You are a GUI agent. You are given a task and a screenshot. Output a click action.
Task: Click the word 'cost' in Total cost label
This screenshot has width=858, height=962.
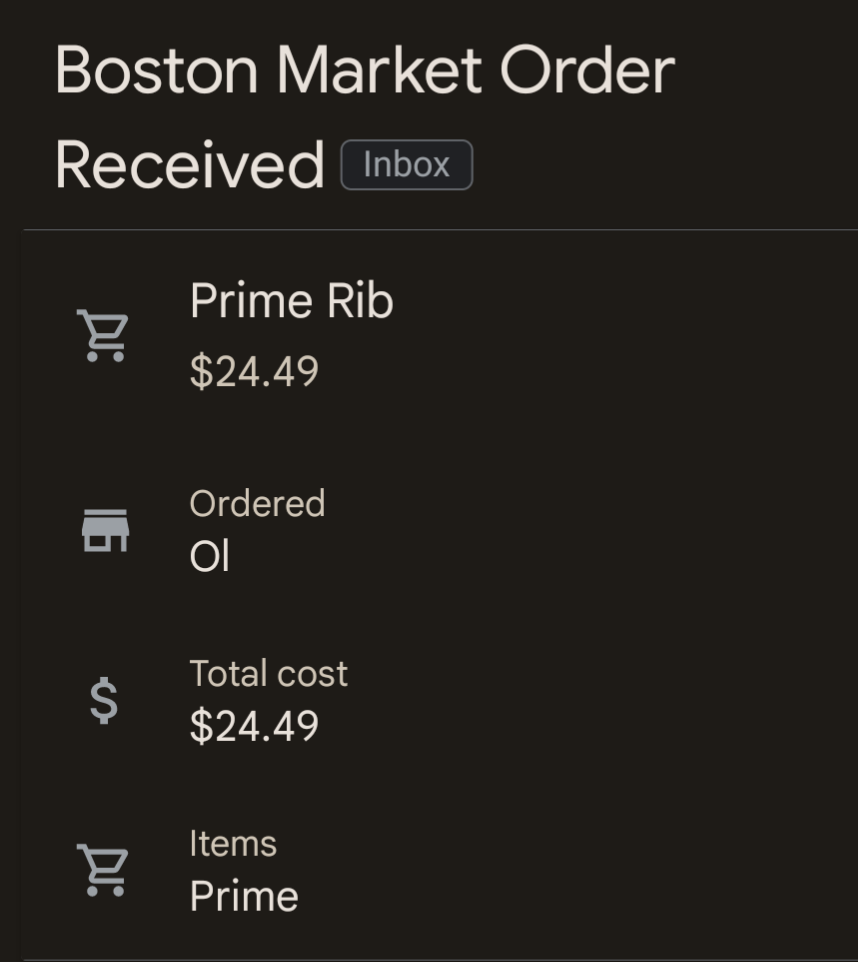[312, 673]
